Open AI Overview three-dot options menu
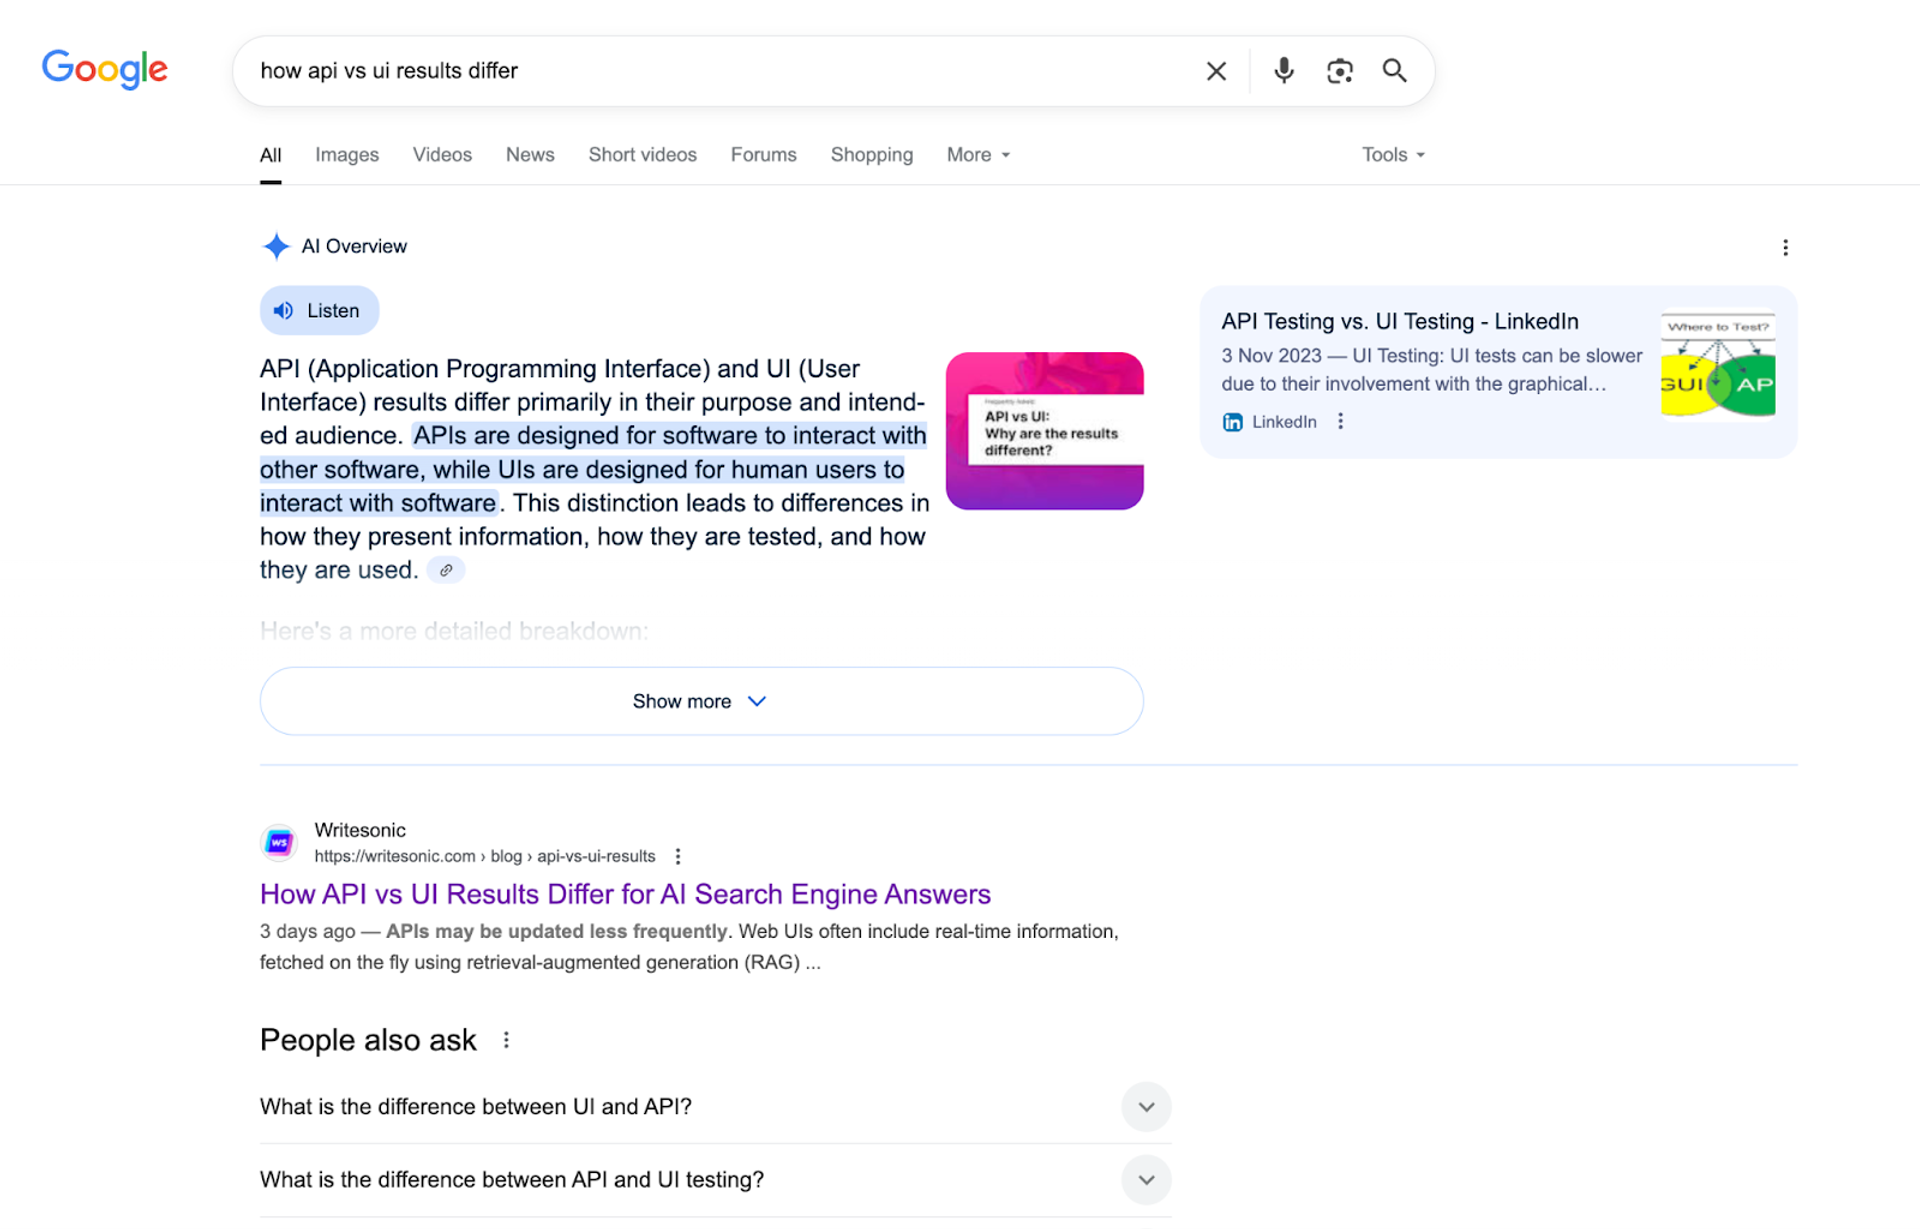 pos(1785,247)
